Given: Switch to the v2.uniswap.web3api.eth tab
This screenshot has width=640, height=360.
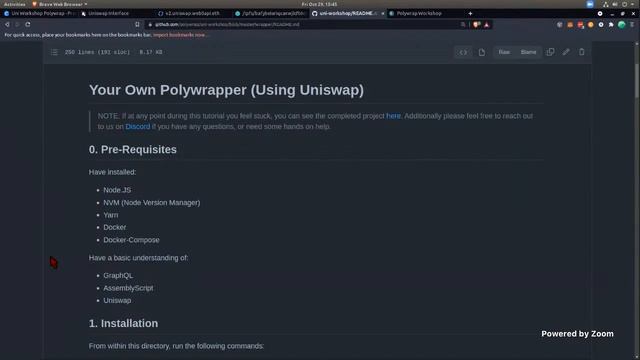Looking at the screenshot, I should point(192,13).
